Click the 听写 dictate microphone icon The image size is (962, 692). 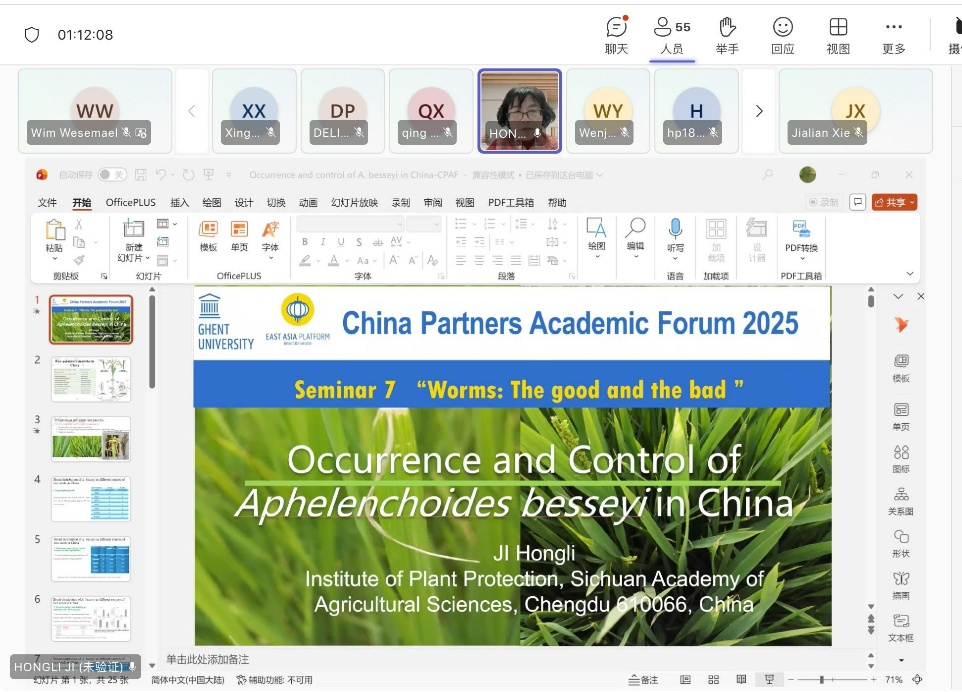675,231
